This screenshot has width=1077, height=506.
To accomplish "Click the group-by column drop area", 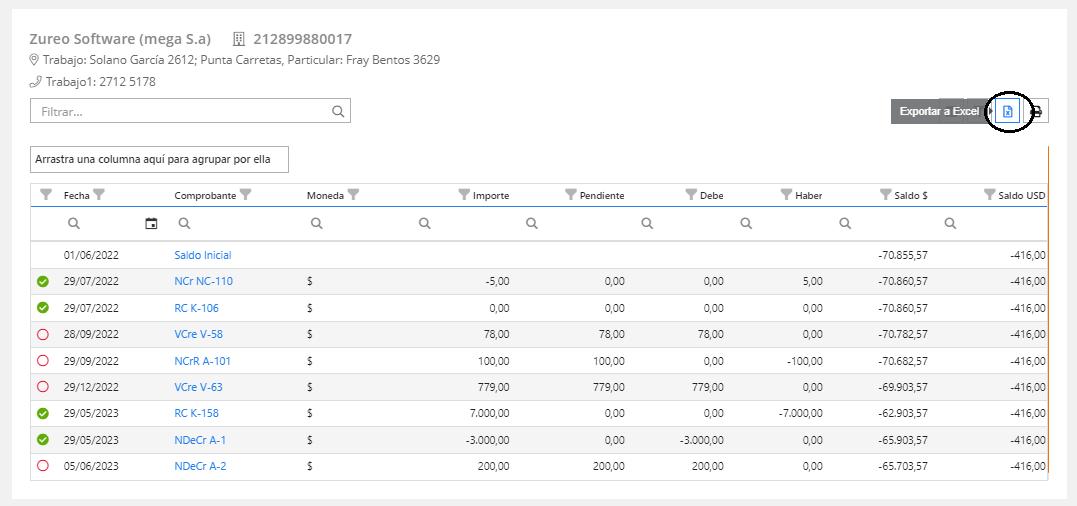I will point(159,160).
